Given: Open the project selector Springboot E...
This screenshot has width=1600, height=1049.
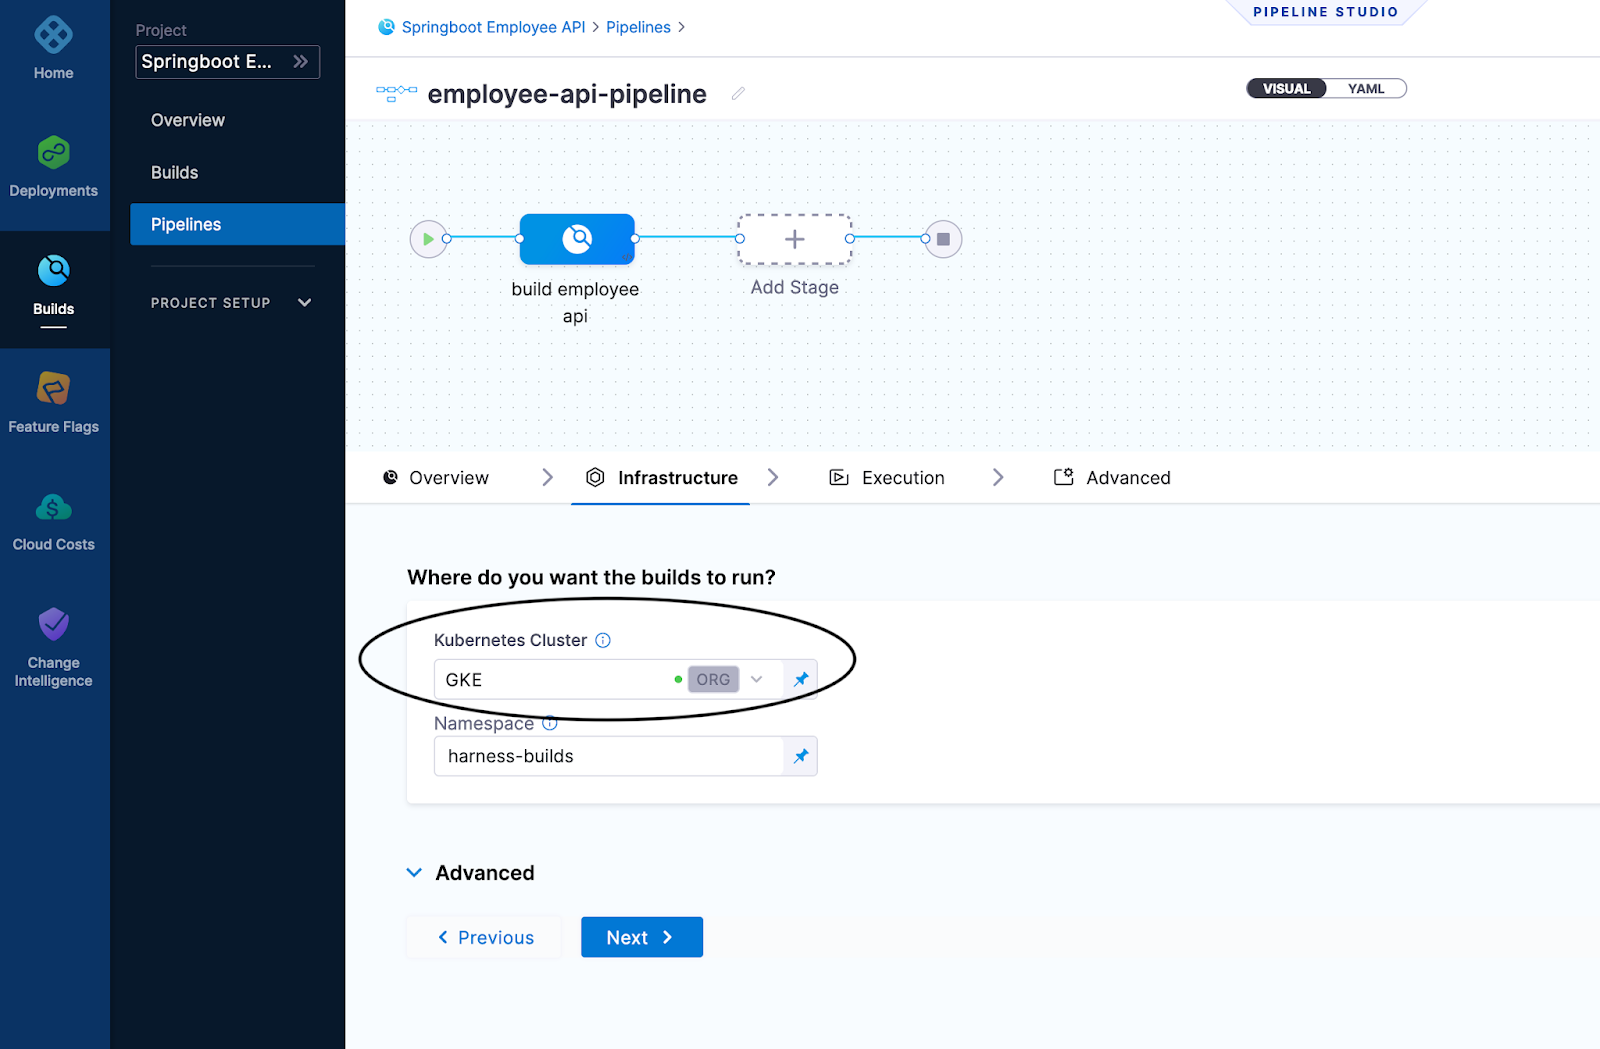Looking at the screenshot, I should point(228,62).
